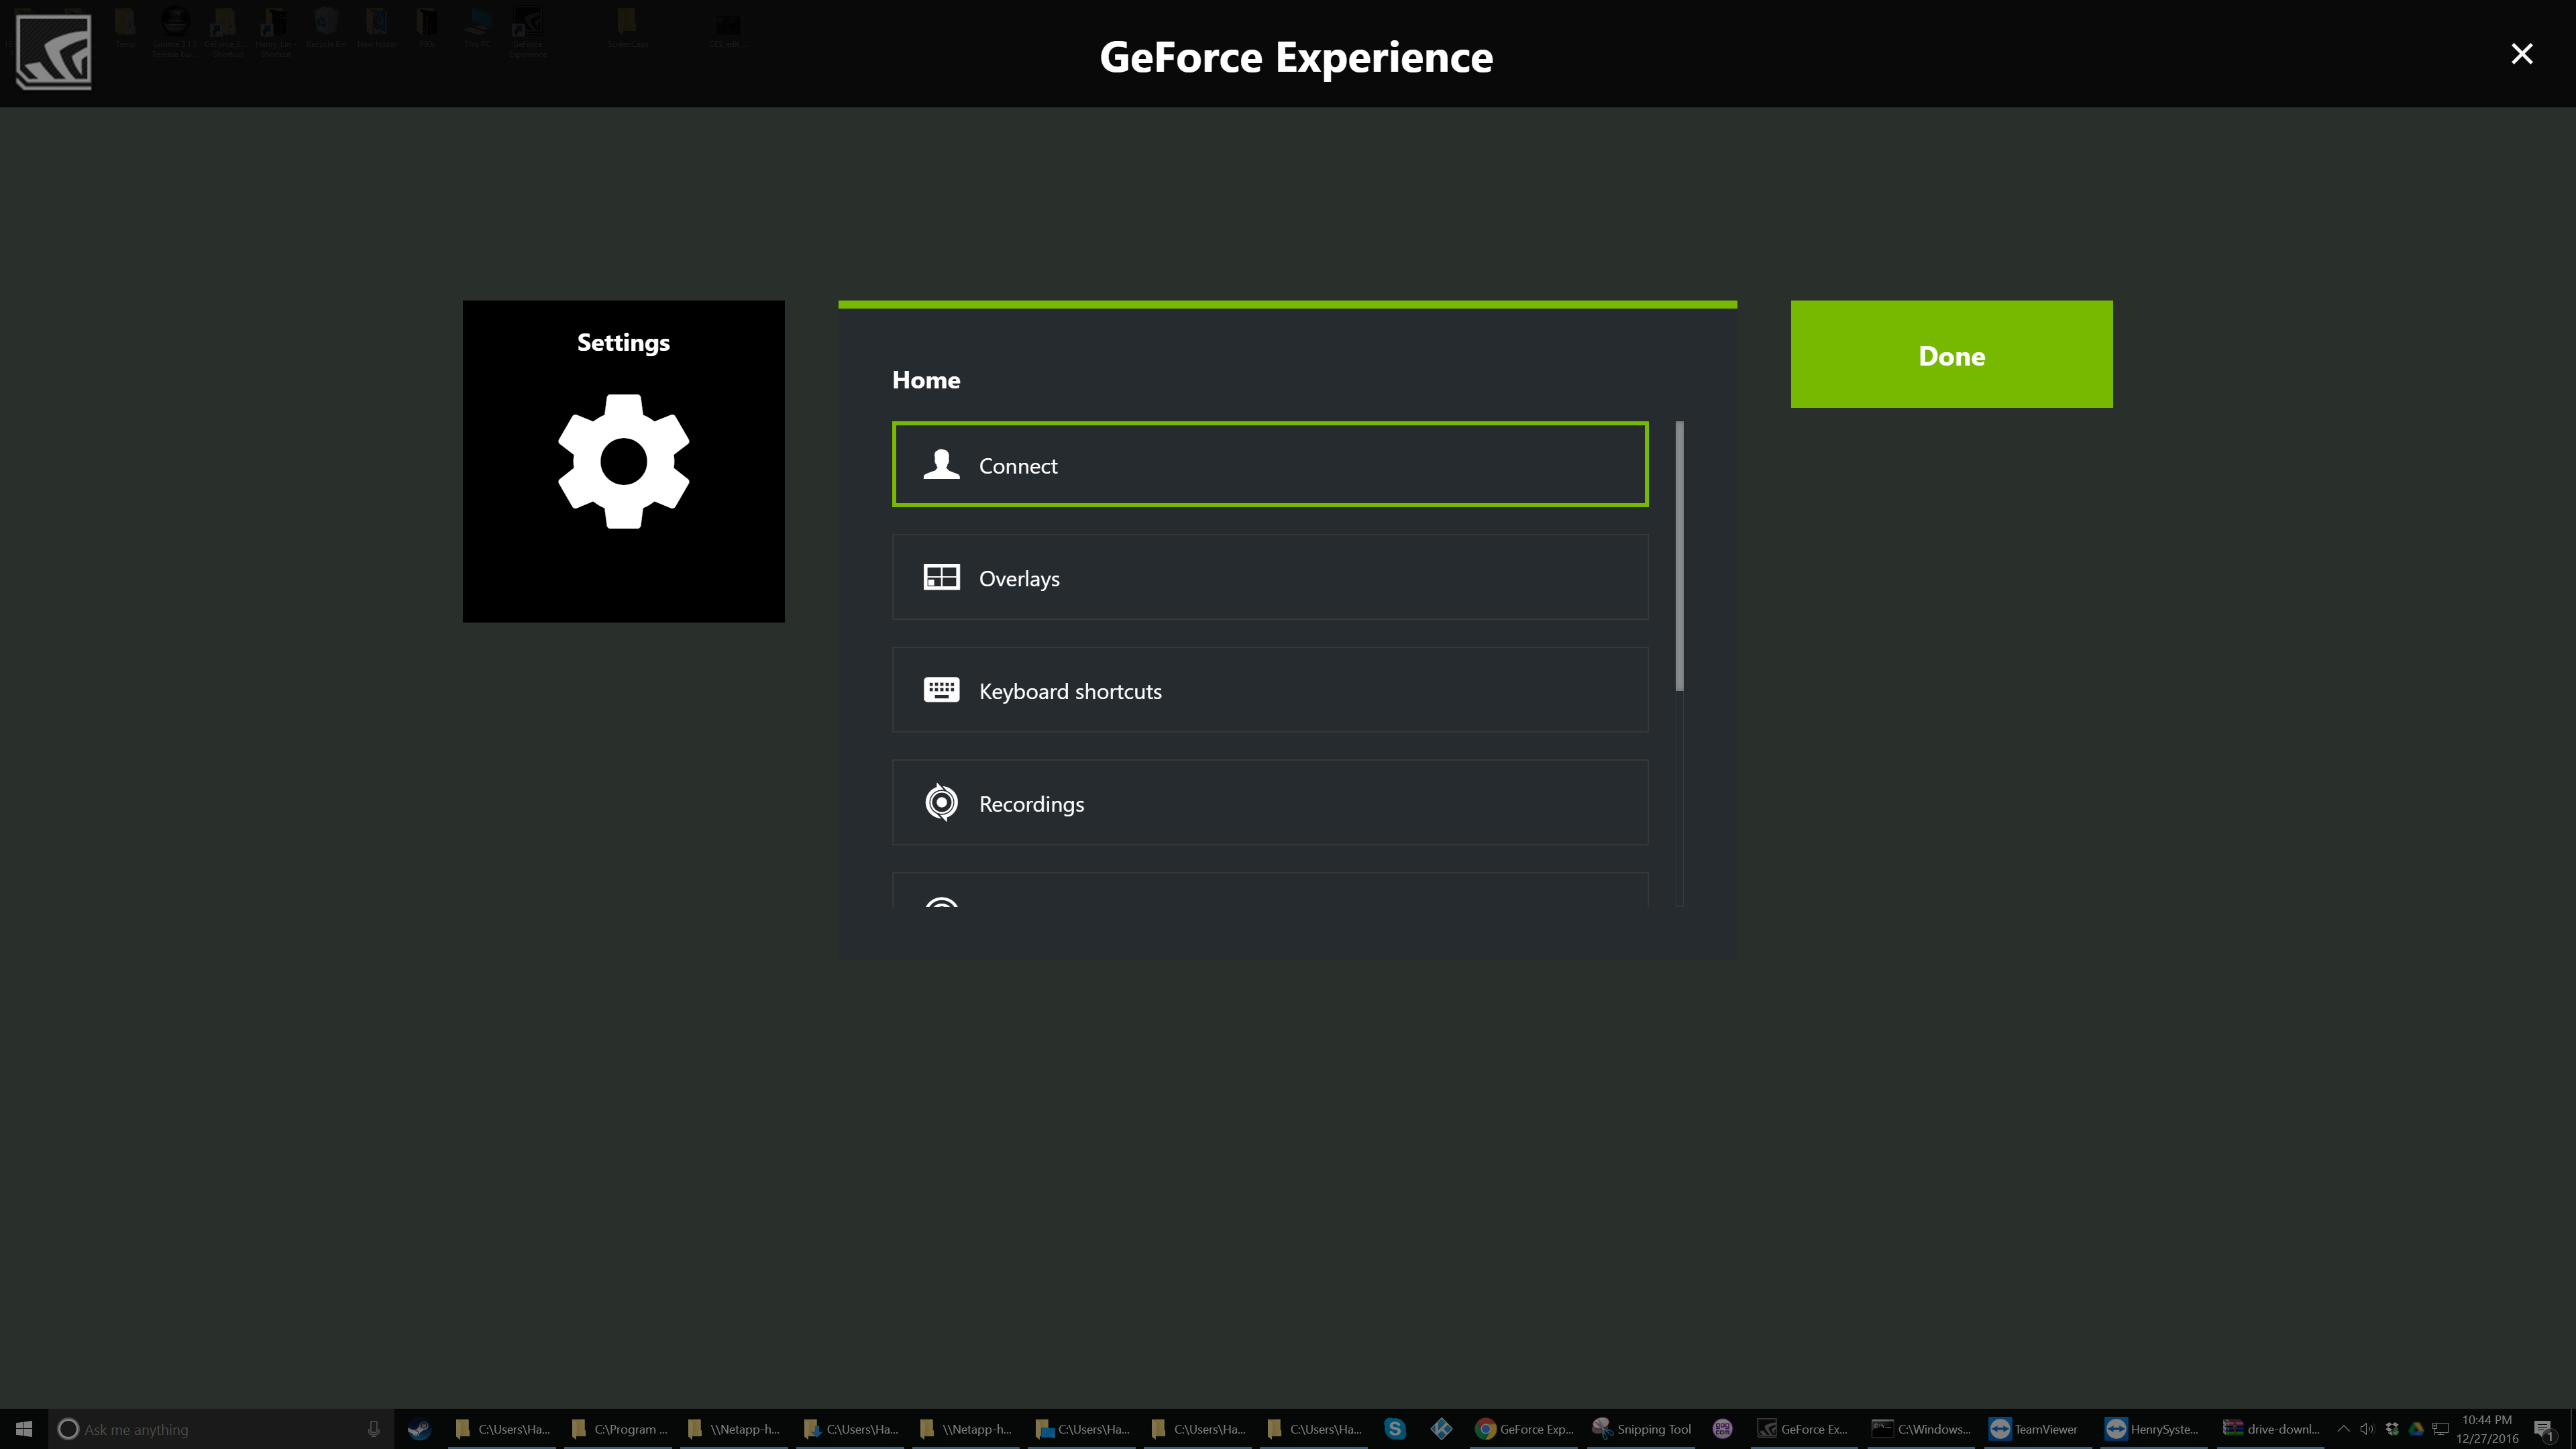Click the volume speaker tray icon

(x=2367, y=1429)
